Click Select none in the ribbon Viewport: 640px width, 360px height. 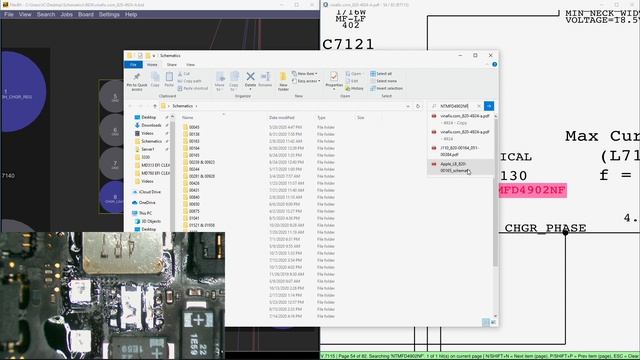coord(383,81)
